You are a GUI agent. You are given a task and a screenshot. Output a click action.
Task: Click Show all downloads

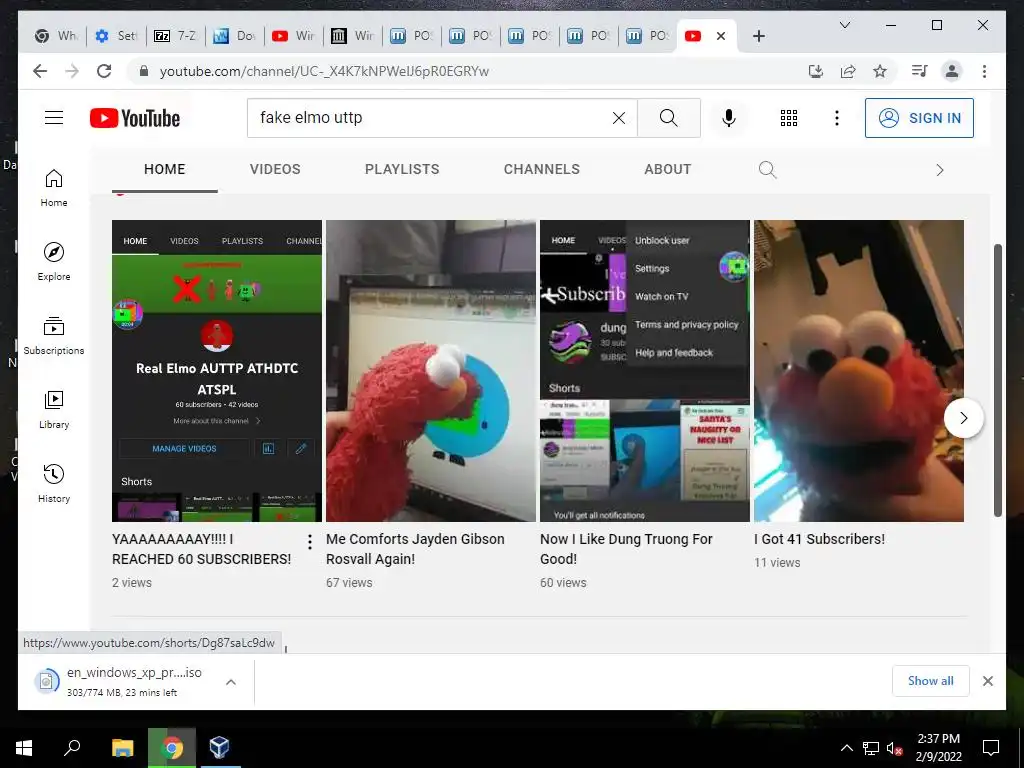(930, 680)
